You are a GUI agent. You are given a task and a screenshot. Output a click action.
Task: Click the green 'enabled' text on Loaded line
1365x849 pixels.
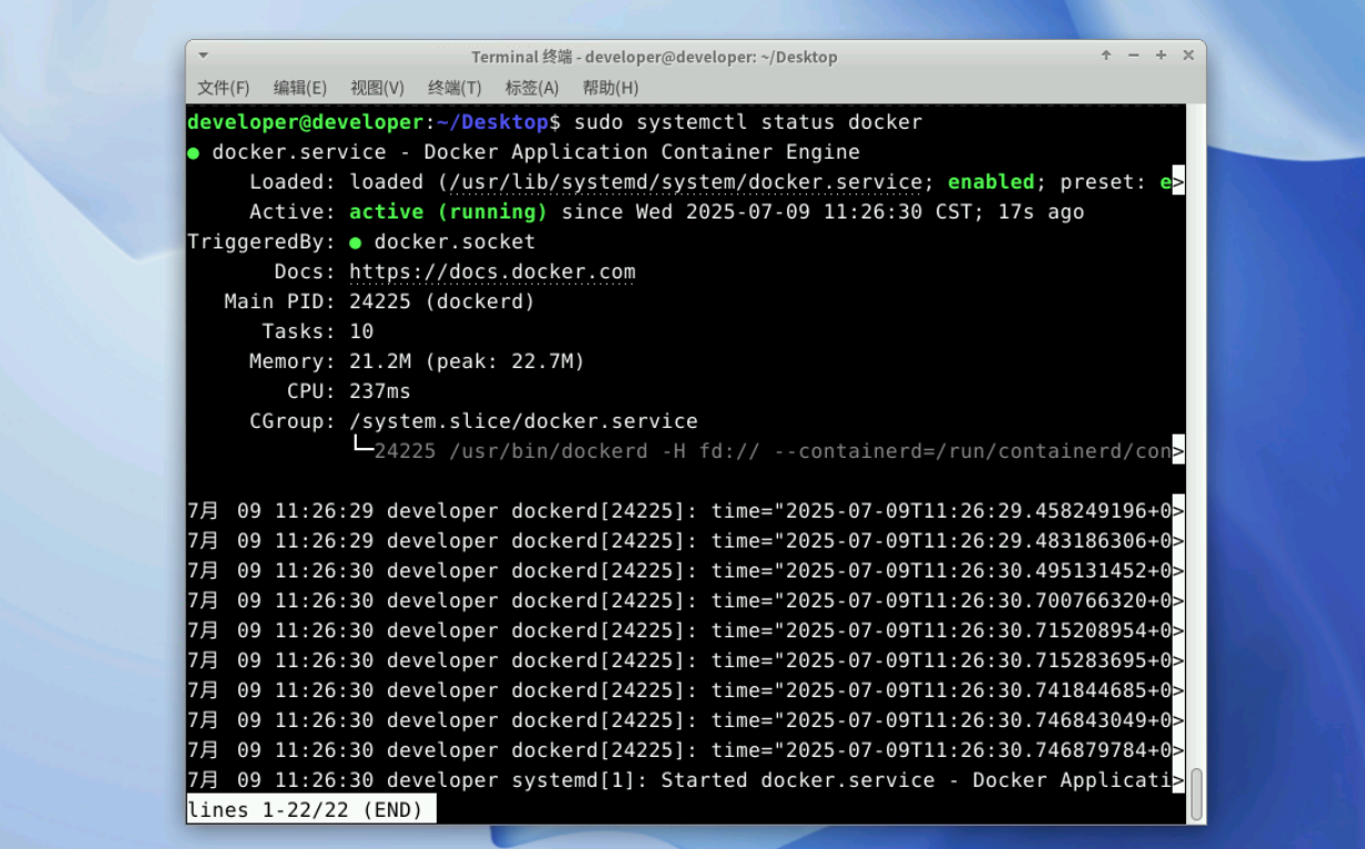point(991,182)
